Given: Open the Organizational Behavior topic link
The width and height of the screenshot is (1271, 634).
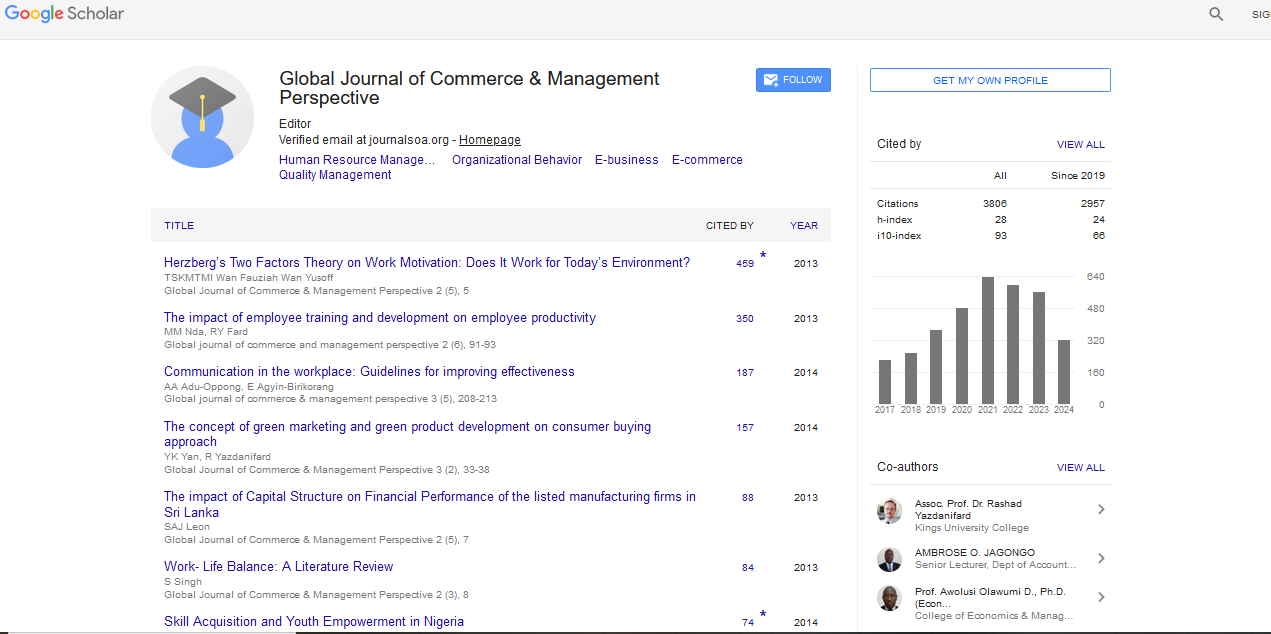Looking at the screenshot, I should pyautogui.click(x=516, y=160).
